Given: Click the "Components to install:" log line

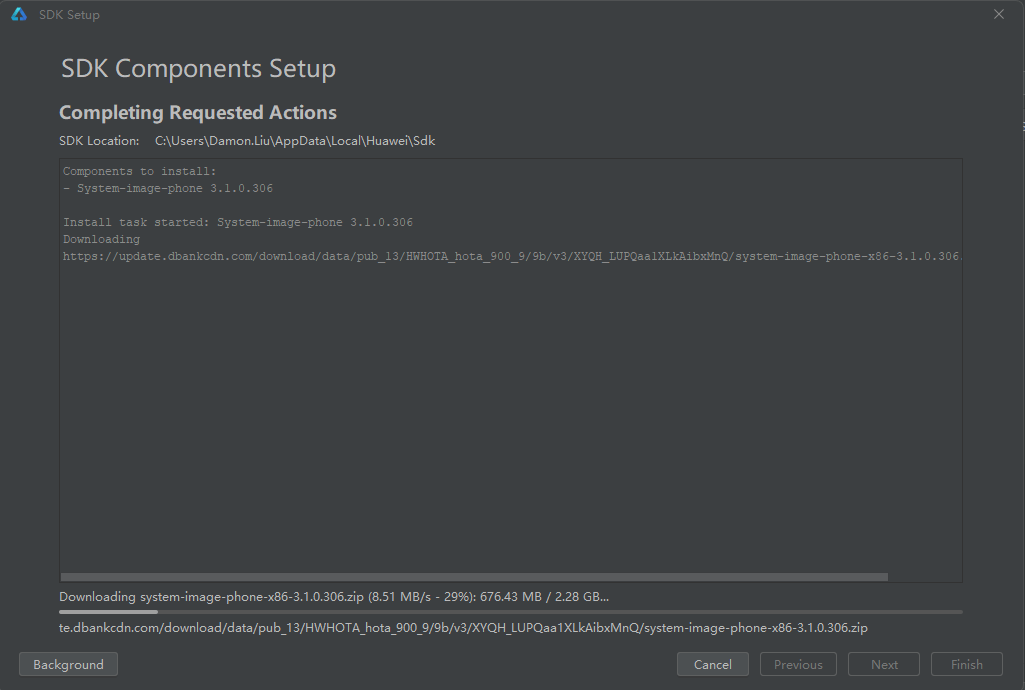Looking at the screenshot, I should click(139, 171).
